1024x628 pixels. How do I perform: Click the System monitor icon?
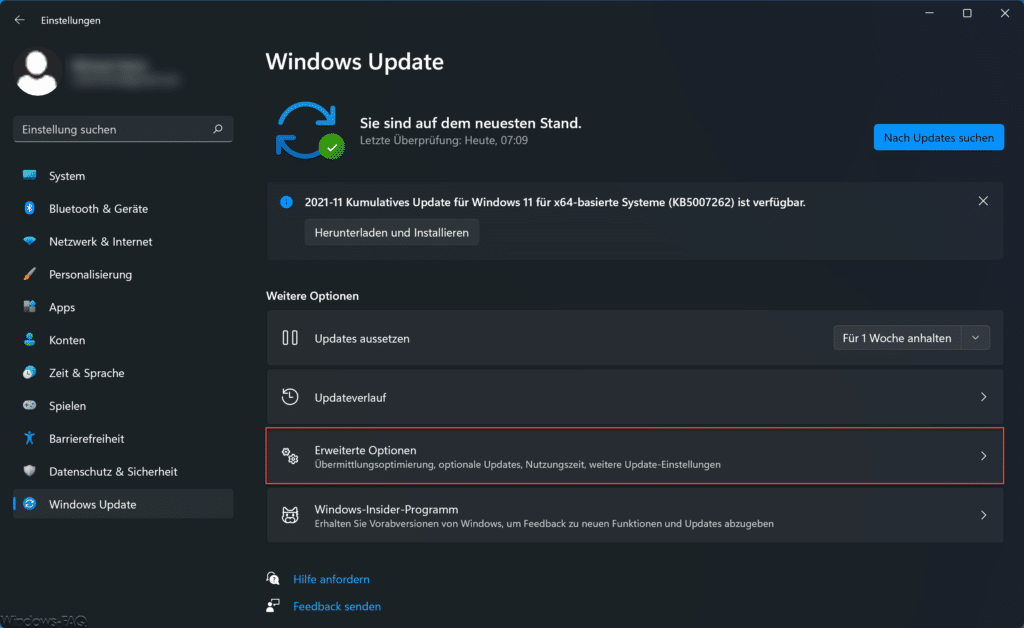(x=29, y=175)
